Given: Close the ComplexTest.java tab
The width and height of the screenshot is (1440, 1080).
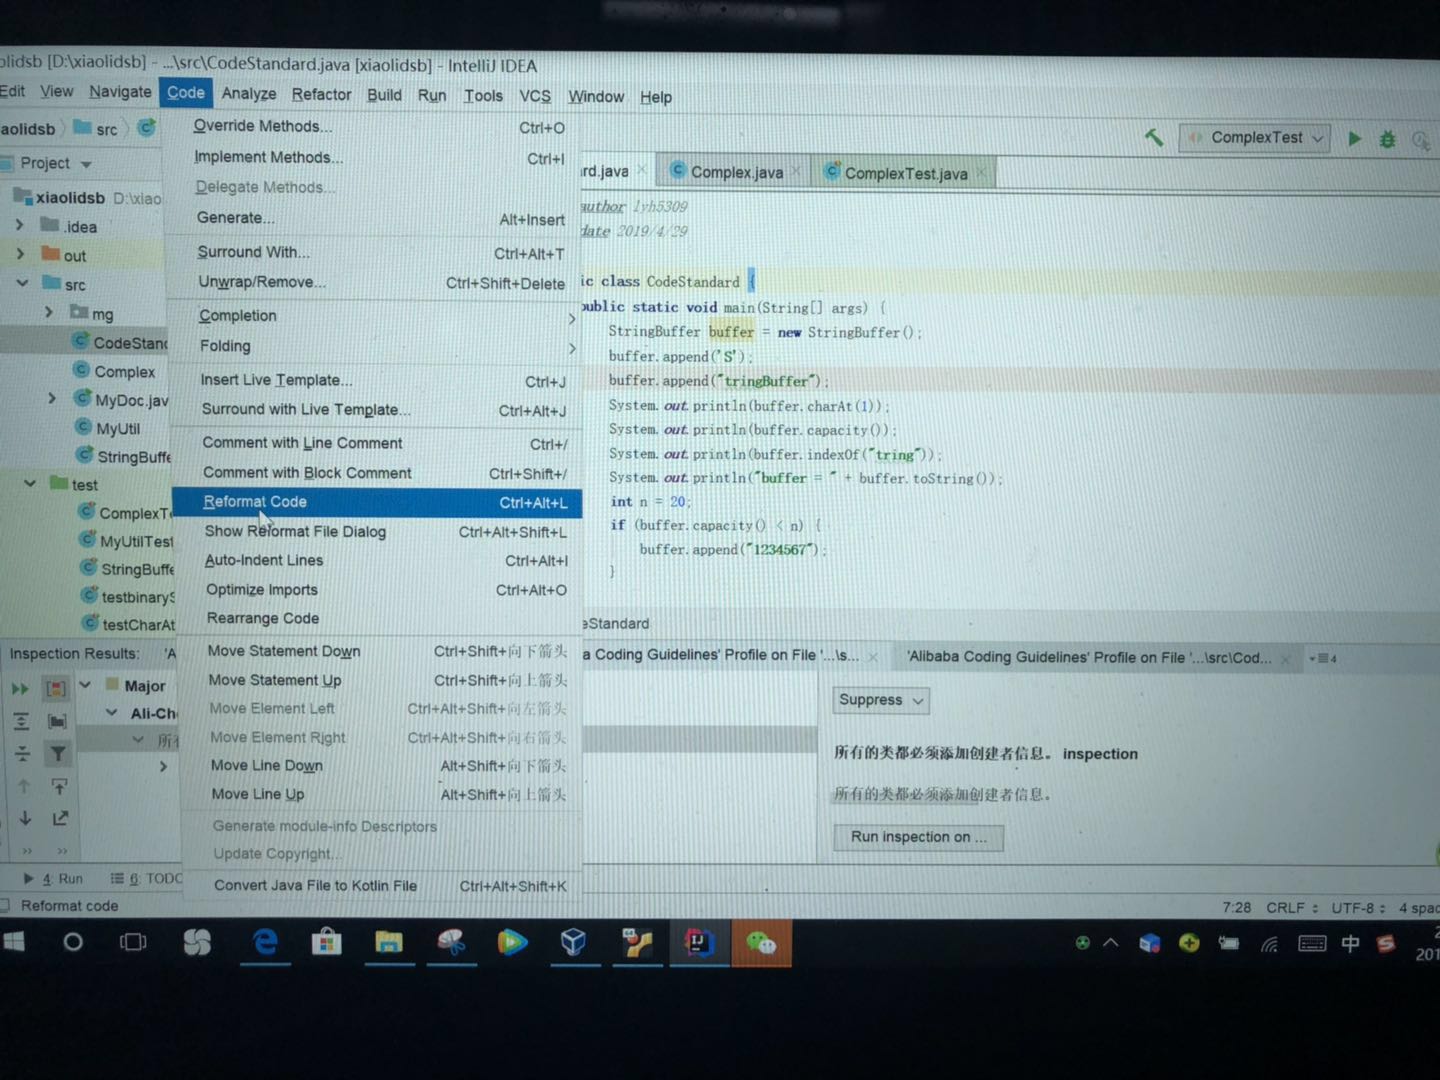Looking at the screenshot, I should 981,173.
